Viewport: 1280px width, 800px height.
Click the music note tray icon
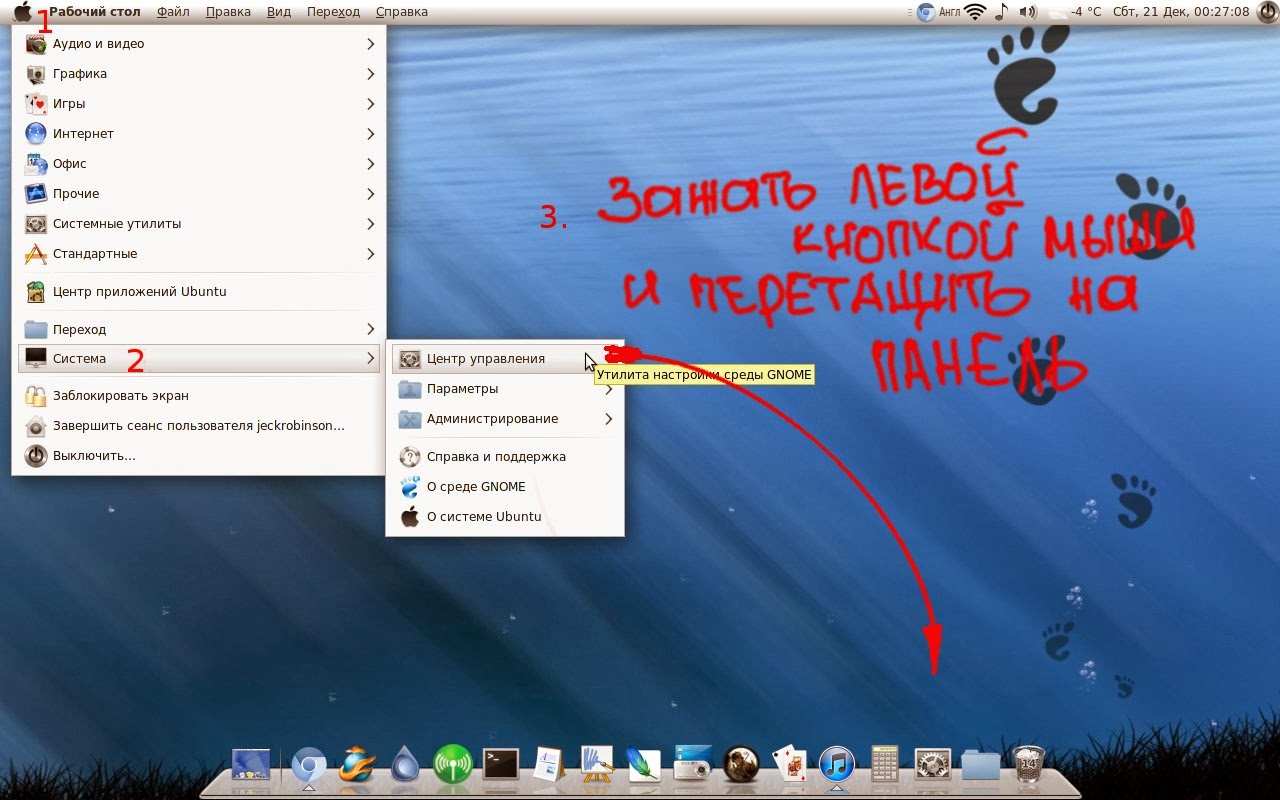click(1001, 12)
